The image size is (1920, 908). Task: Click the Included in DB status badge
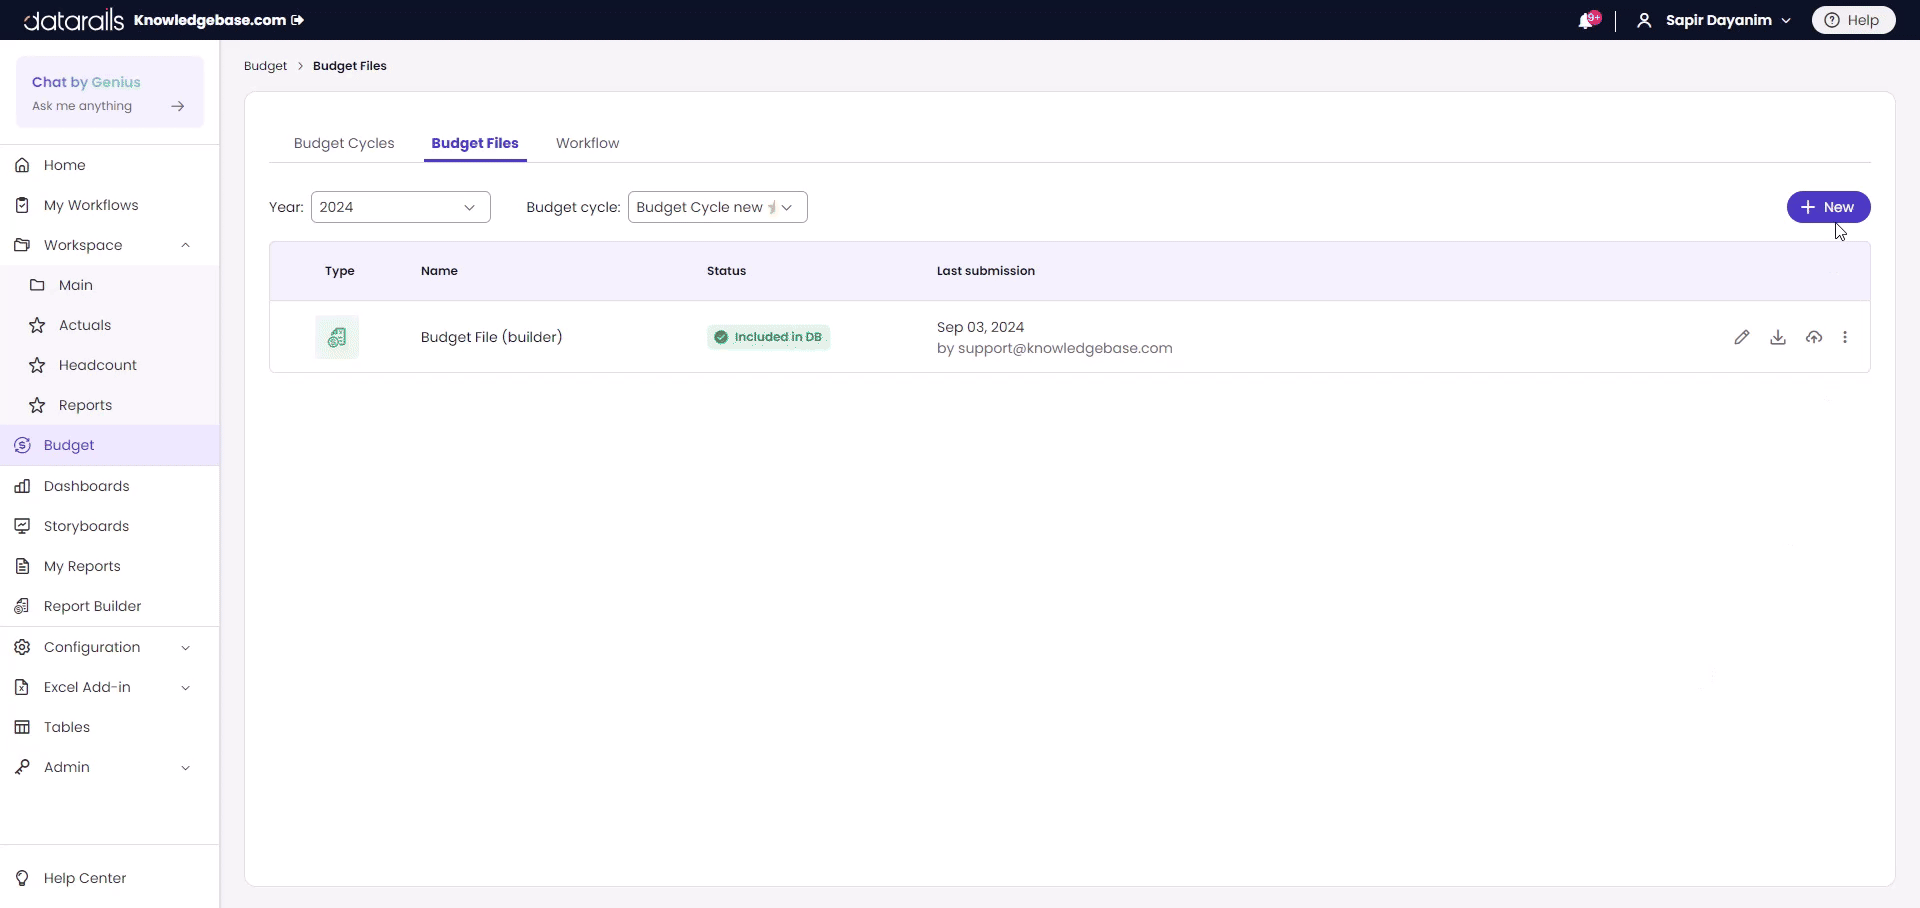tap(768, 337)
